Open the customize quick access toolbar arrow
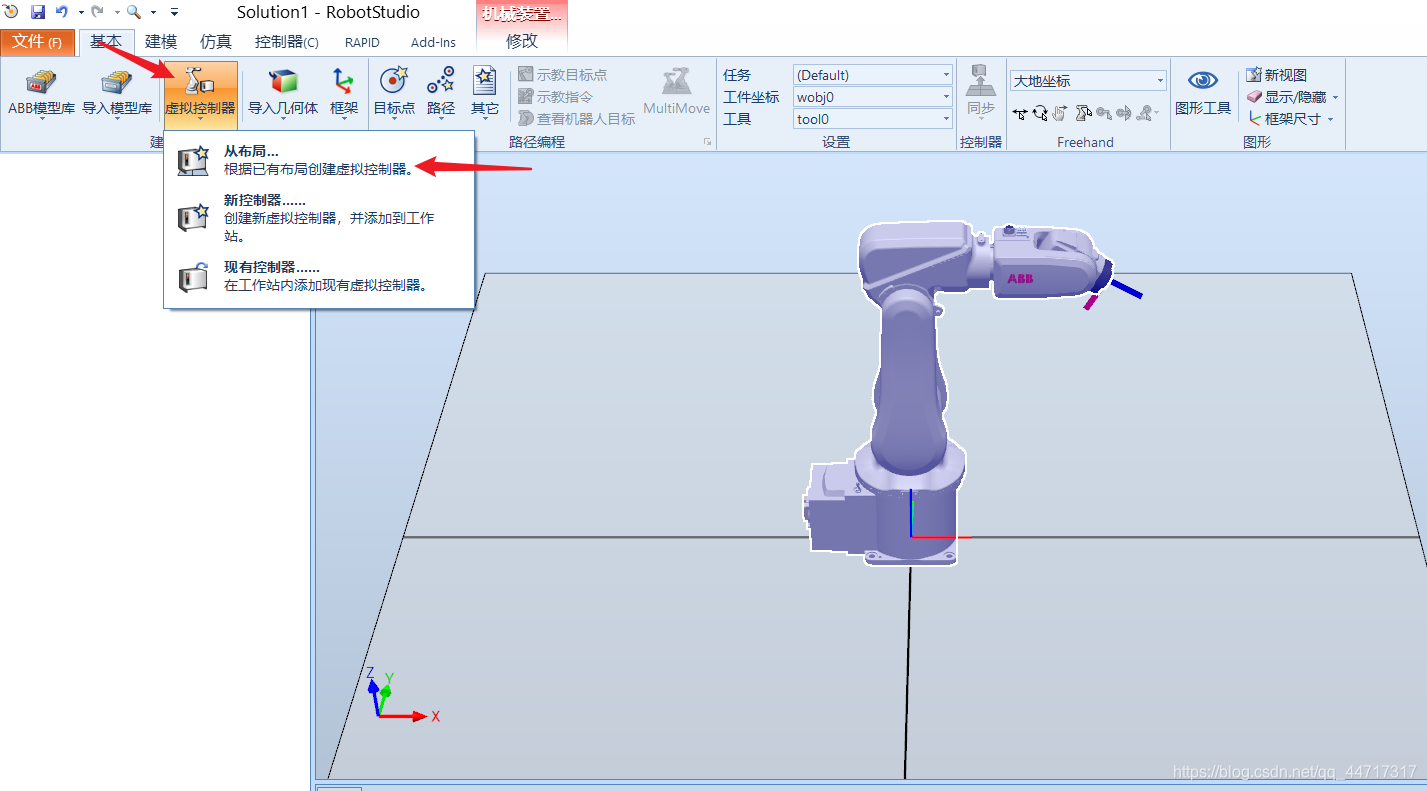 tap(174, 12)
